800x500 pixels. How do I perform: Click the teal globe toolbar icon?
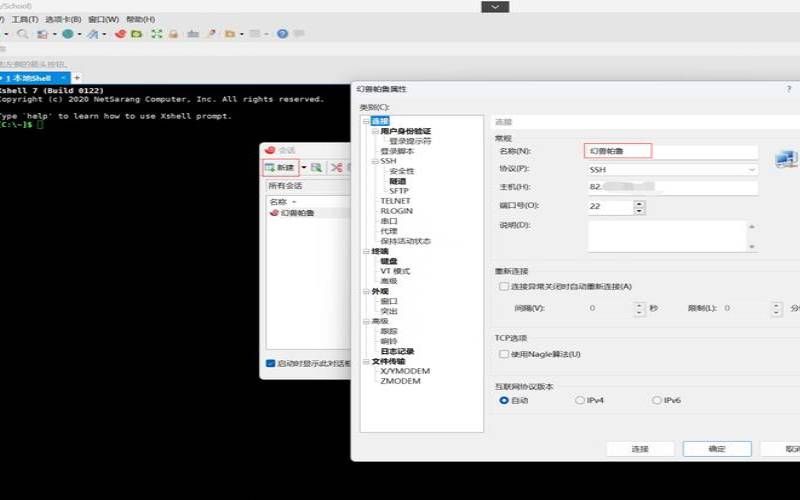point(68,34)
